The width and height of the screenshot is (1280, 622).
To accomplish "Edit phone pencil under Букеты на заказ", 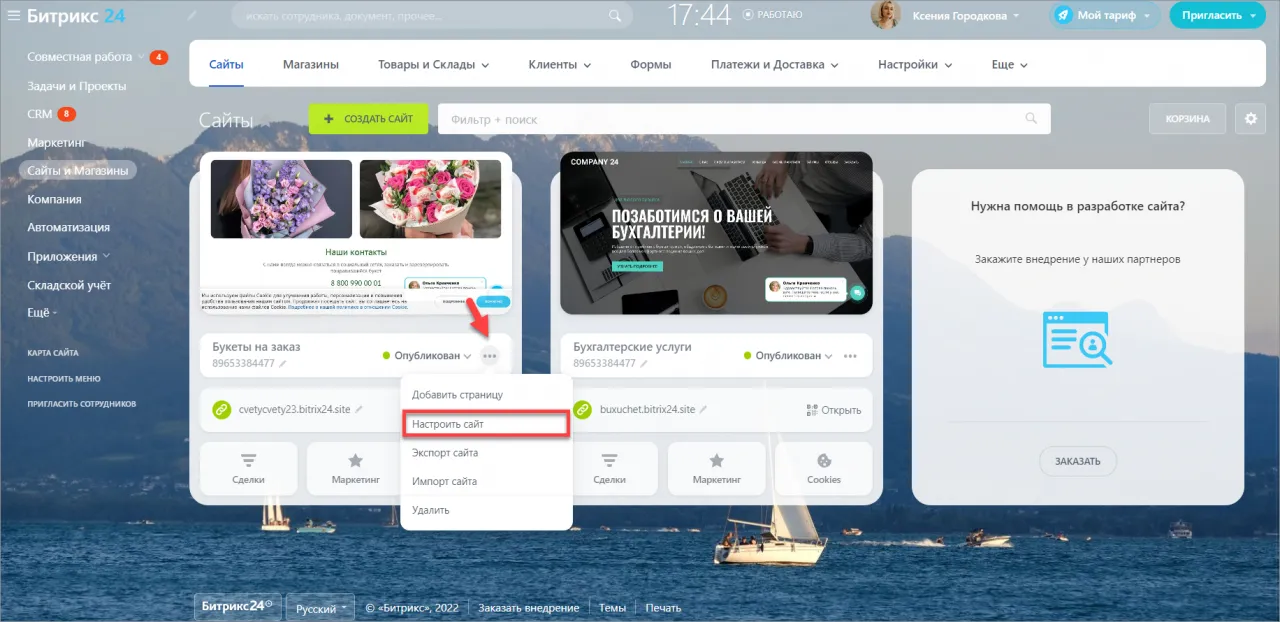I will 283,364.
